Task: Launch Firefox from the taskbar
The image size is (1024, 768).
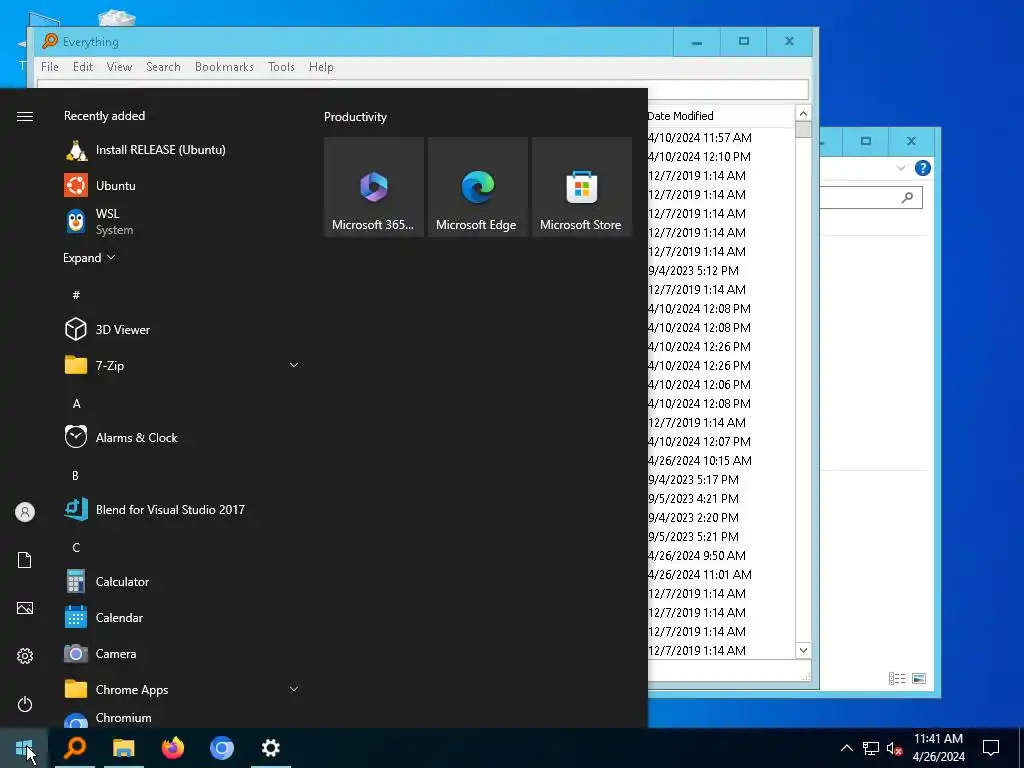Action: pyautogui.click(x=172, y=748)
